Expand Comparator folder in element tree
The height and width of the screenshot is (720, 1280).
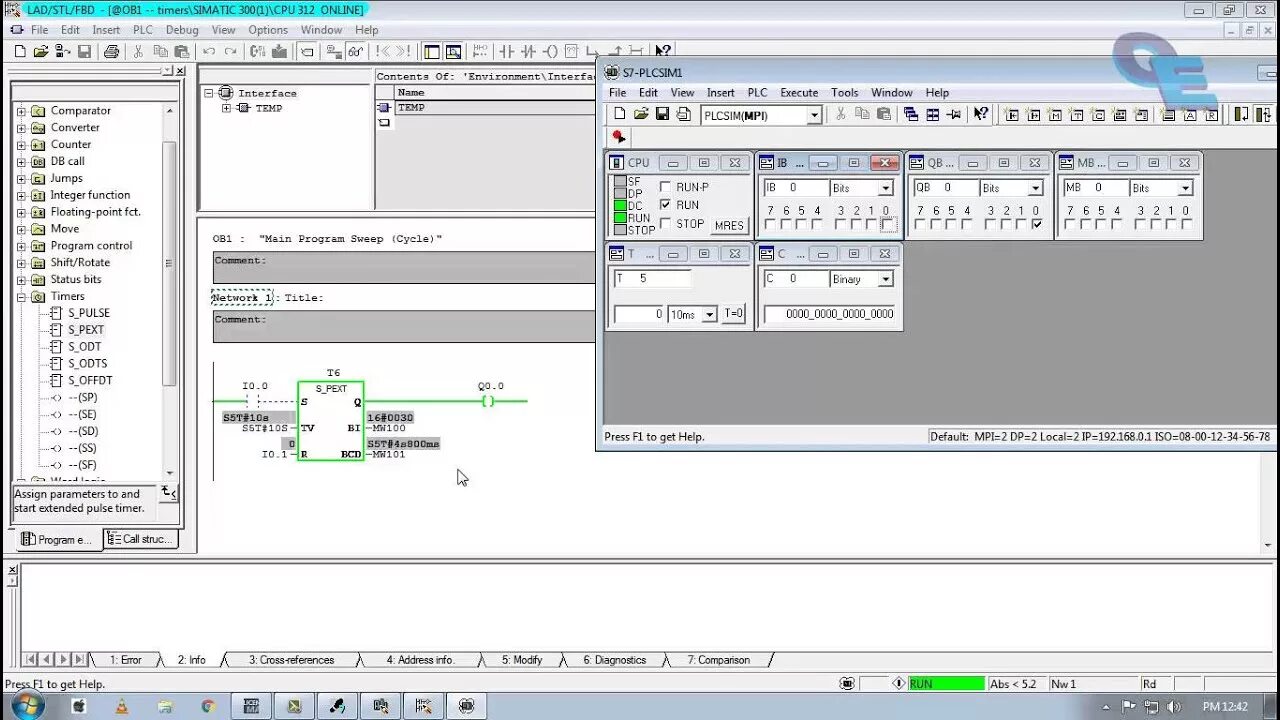point(21,111)
